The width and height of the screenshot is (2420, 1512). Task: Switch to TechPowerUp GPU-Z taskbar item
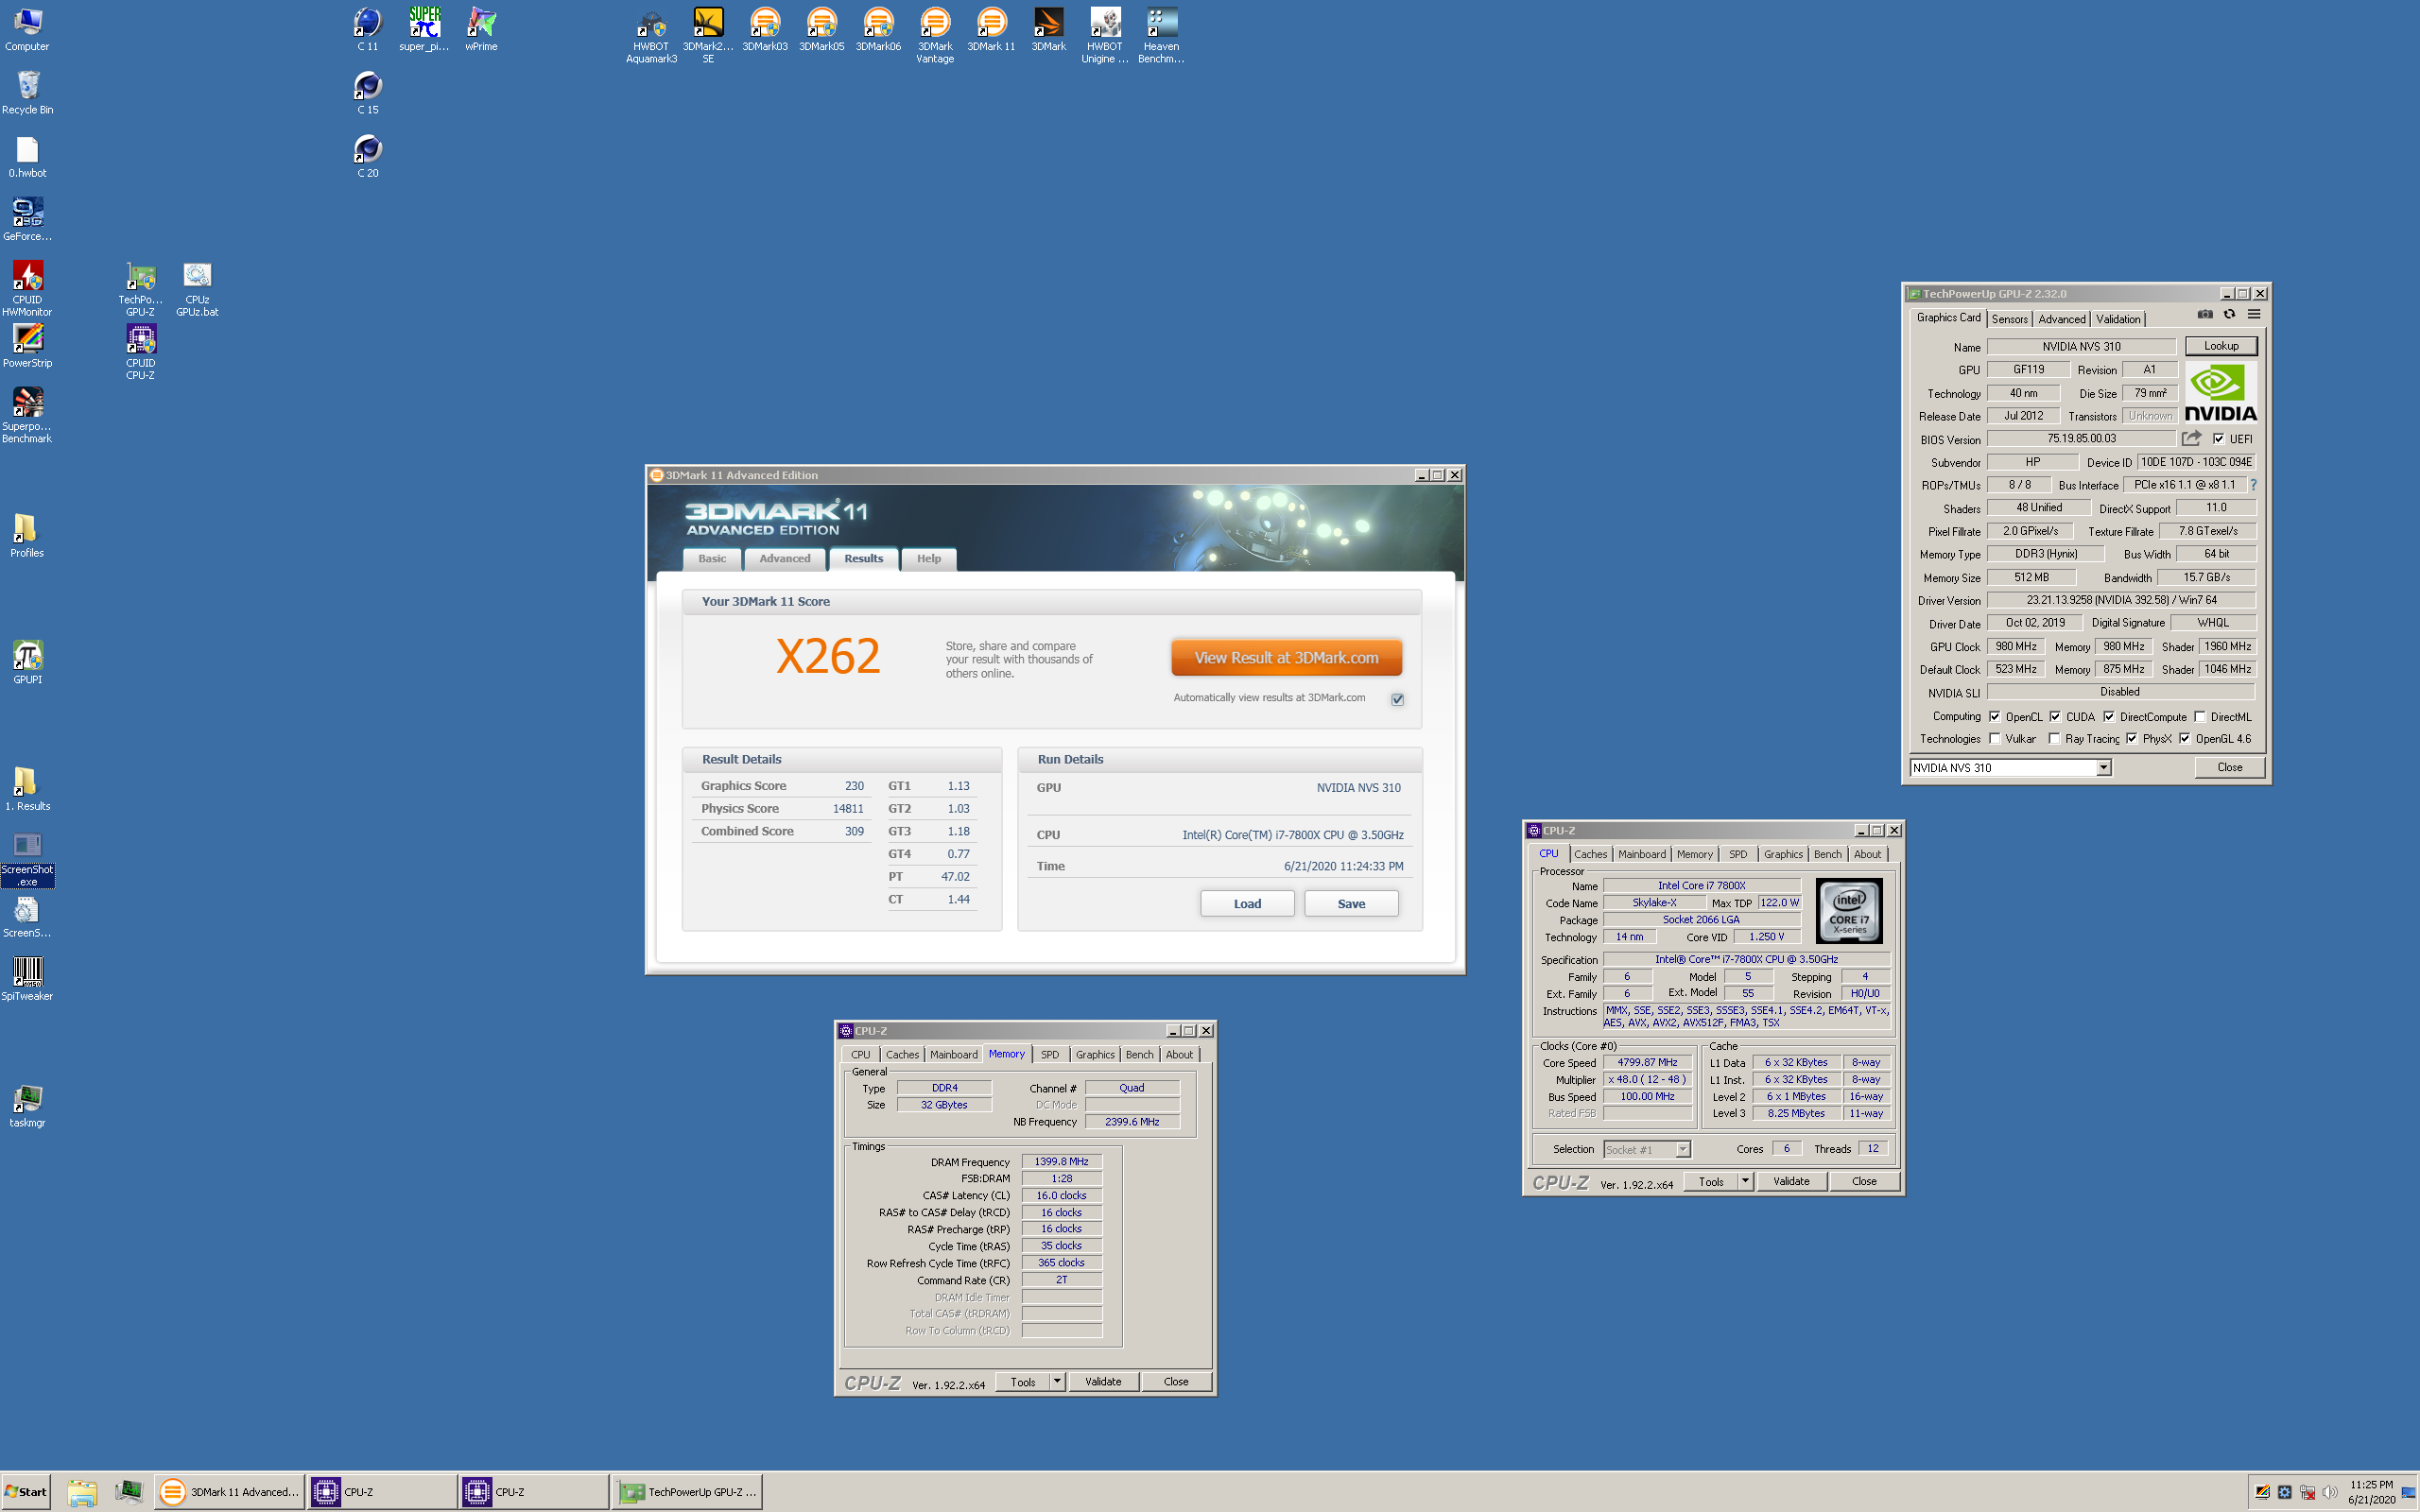point(688,1491)
